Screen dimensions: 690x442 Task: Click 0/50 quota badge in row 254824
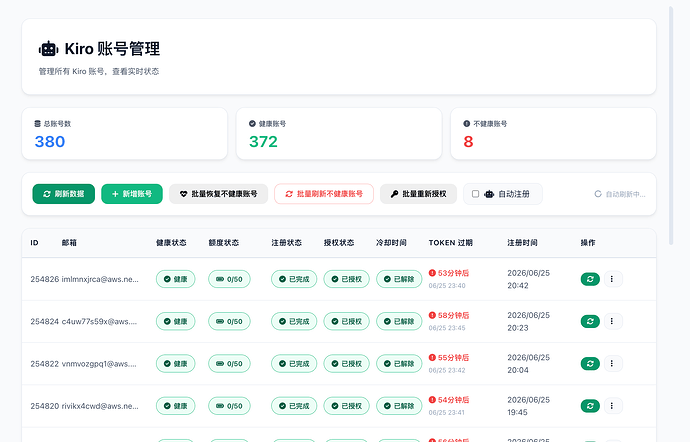click(x=229, y=321)
